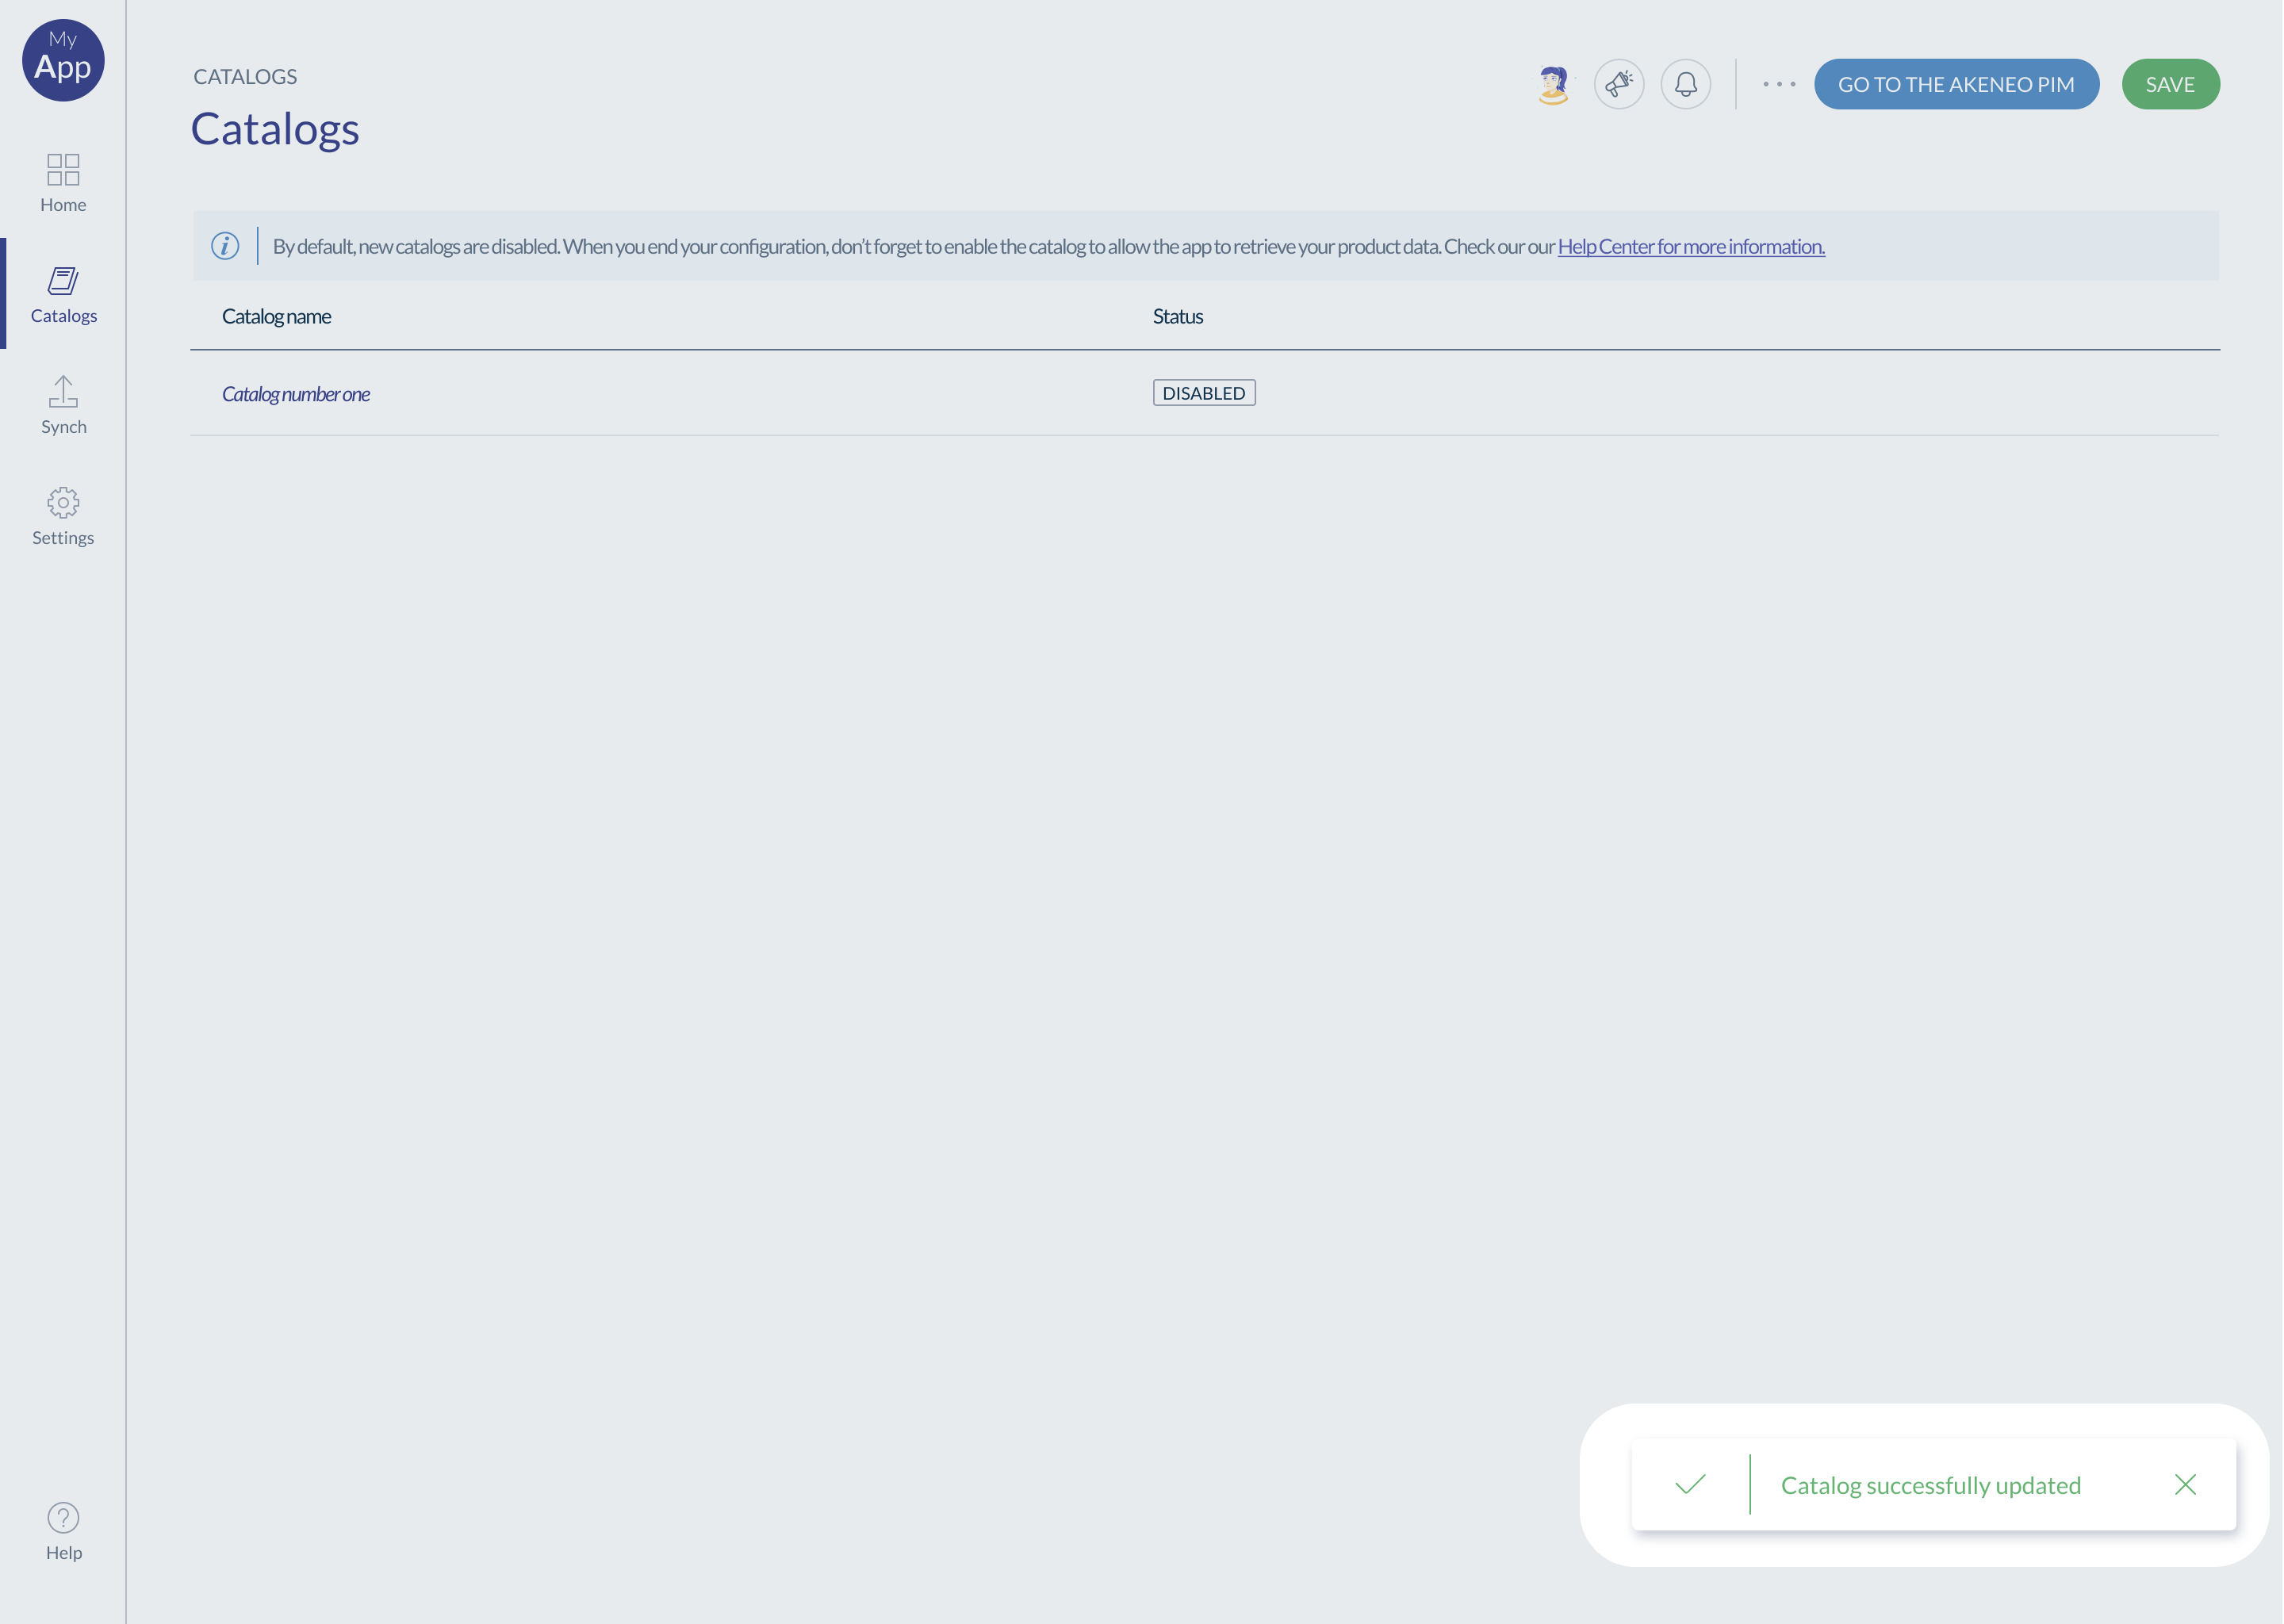The image size is (2284, 1624).
Task: Click GO TO THE AKENEO PIM button
Action: pyautogui.click(x=1957, y=82)
